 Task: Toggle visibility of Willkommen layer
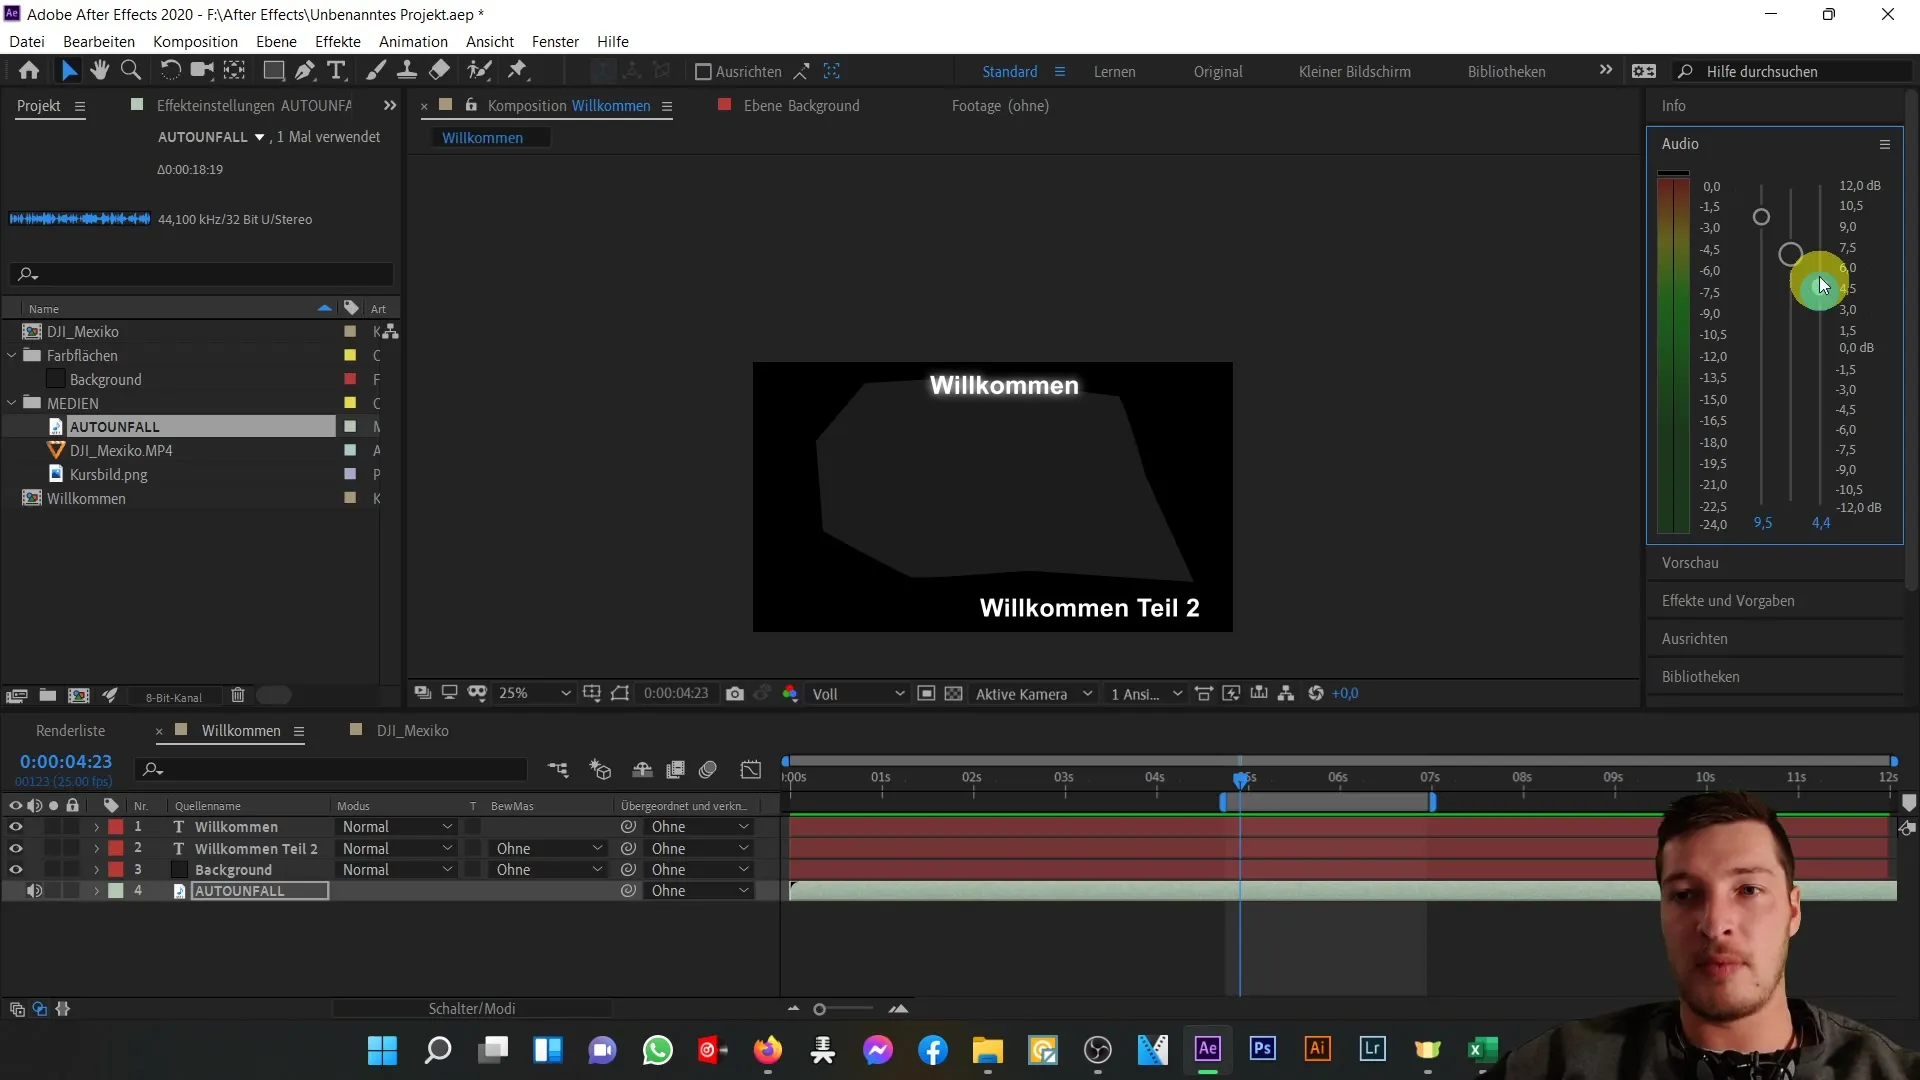point(15,827)
